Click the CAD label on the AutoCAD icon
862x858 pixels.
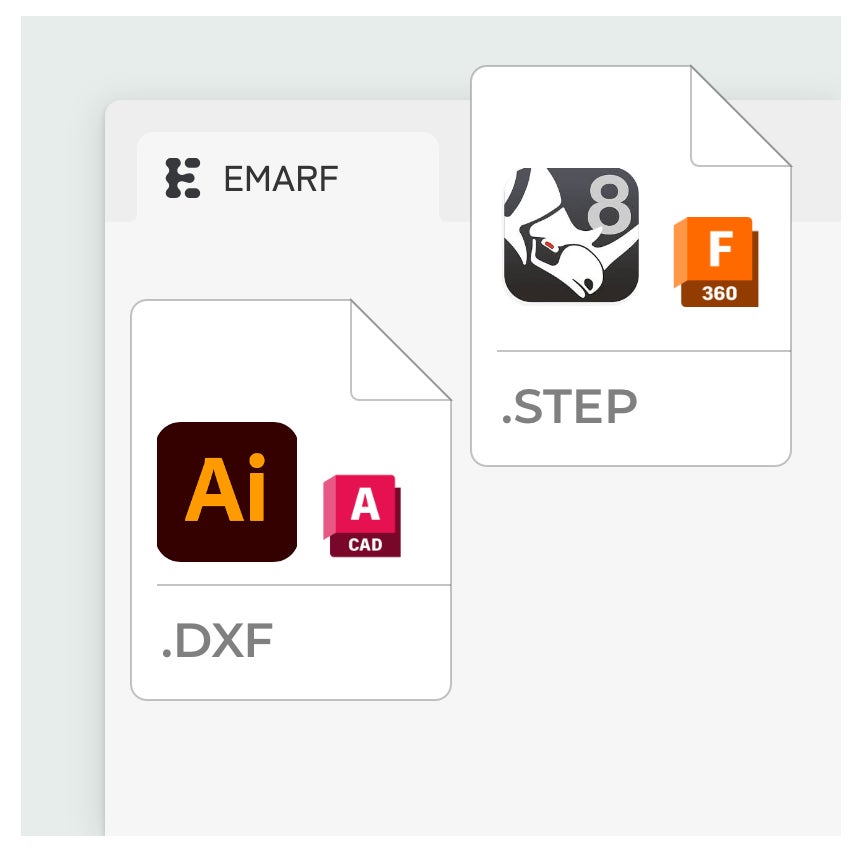365,545
